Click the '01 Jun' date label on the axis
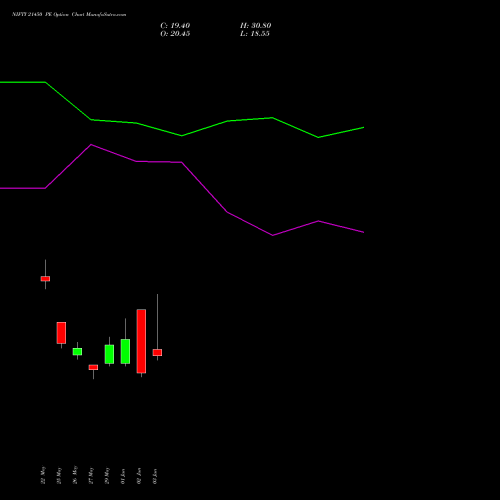 [x=123, y=476]
